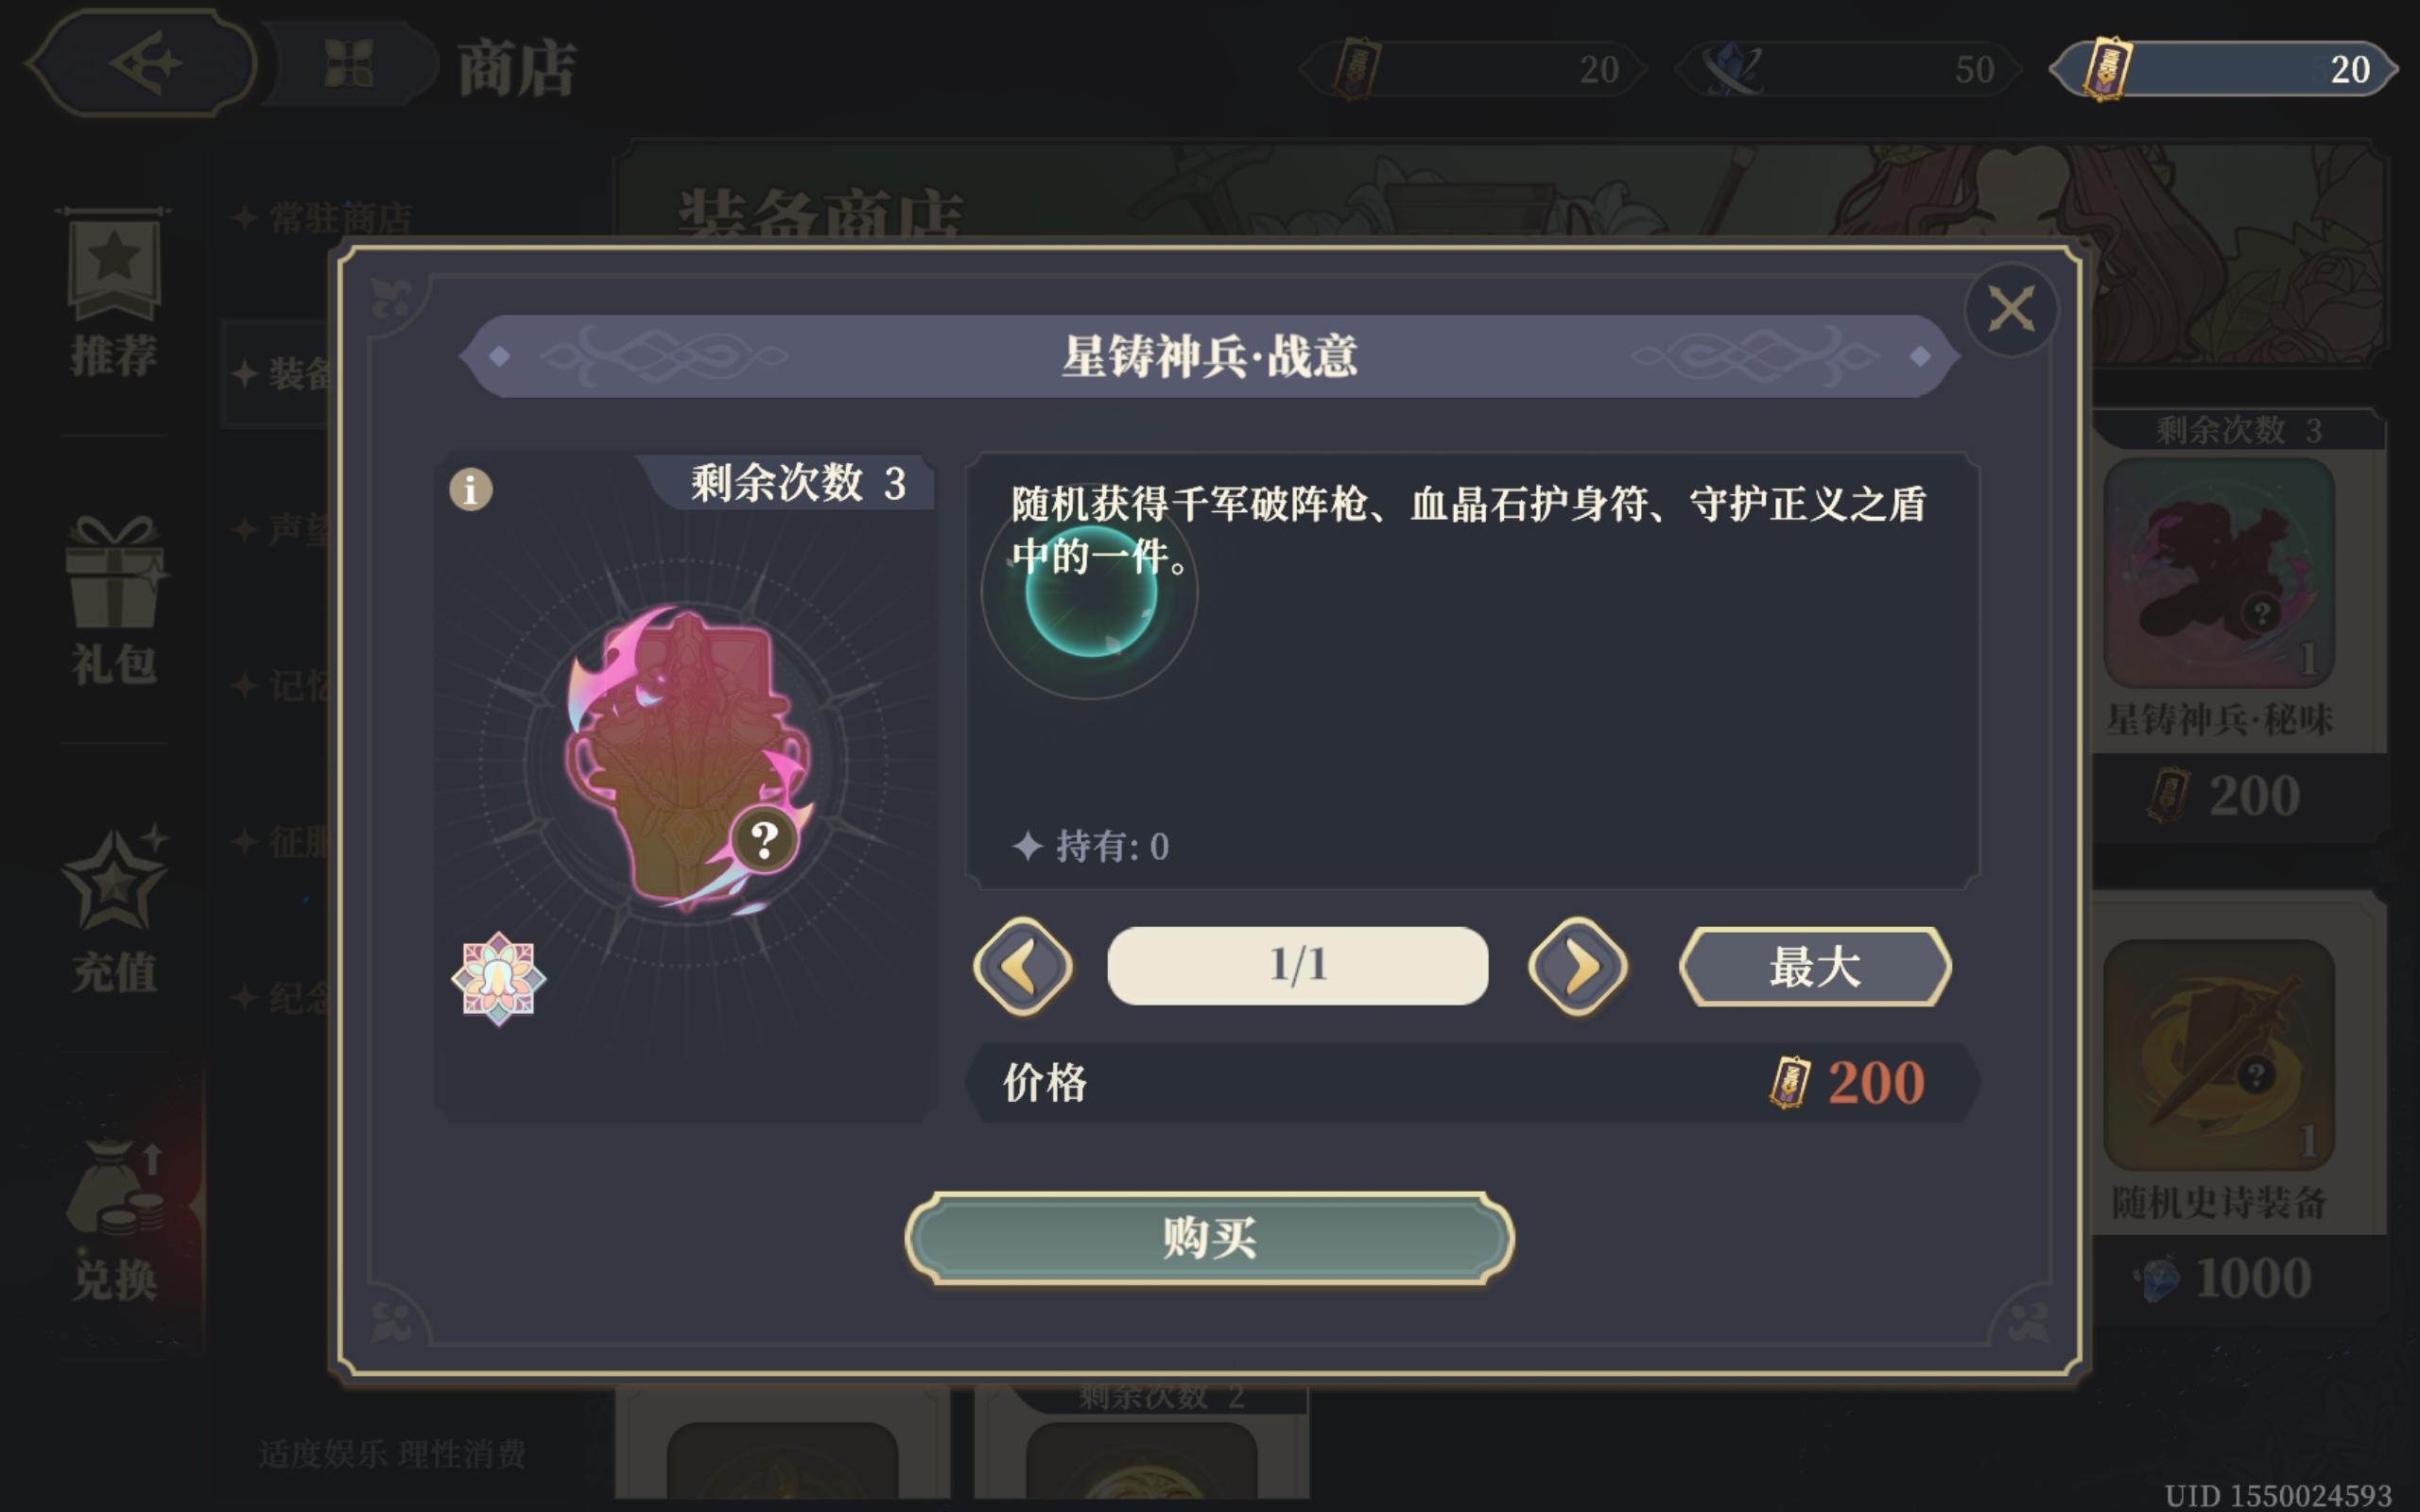Click the back arrow button
Screen dimensions: 2420x1512
(143, 63)
